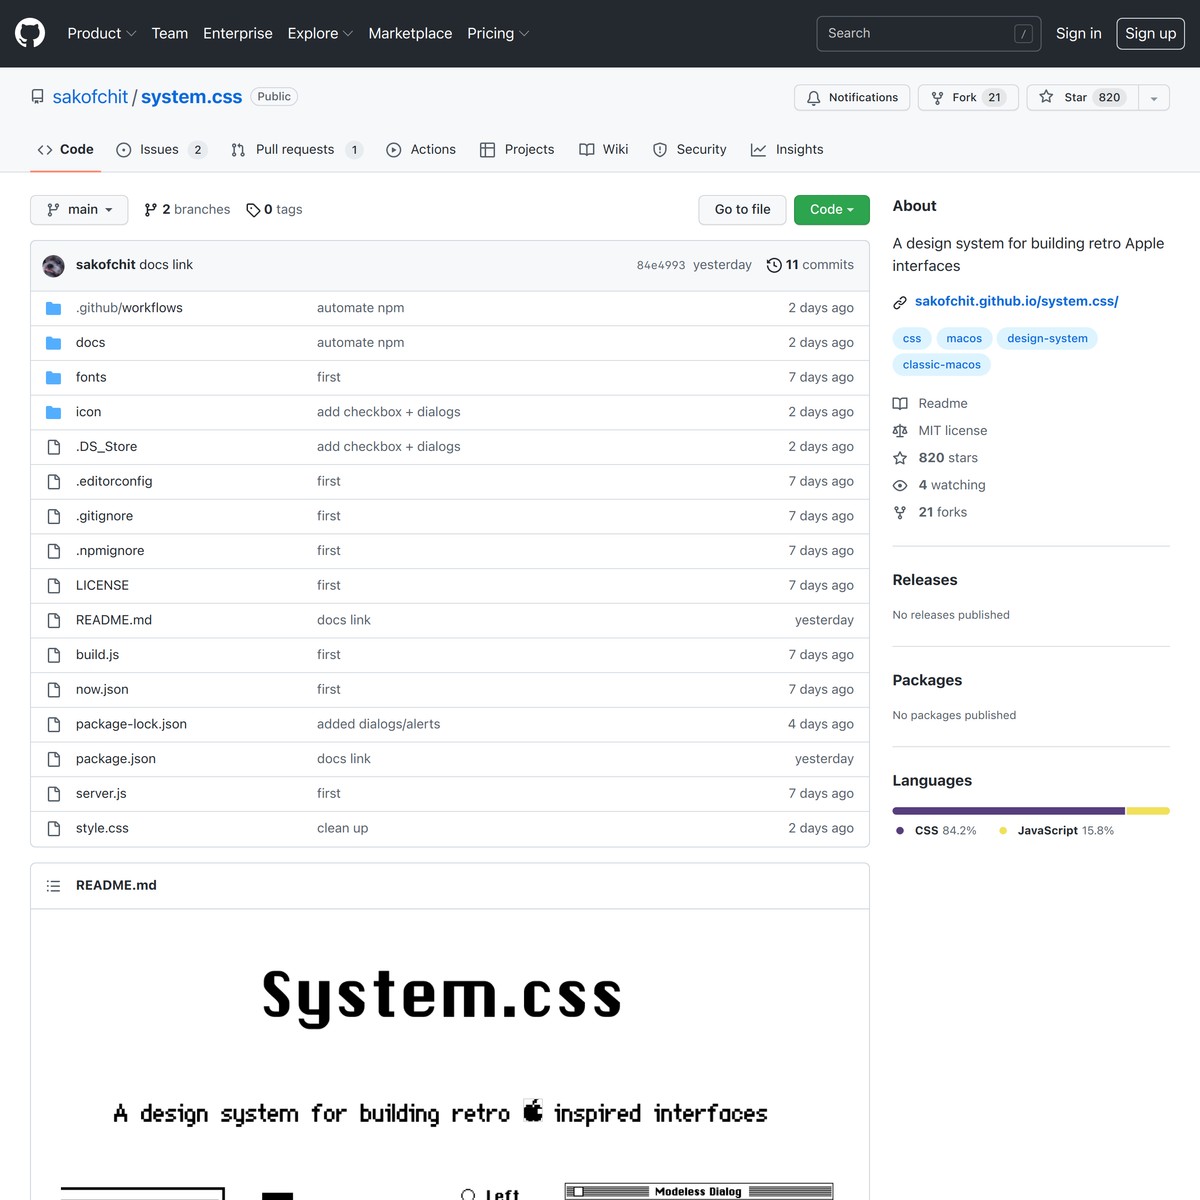Click the README book icon in About
This screenshot has height=1200, width=1200.
coord(900,403)
